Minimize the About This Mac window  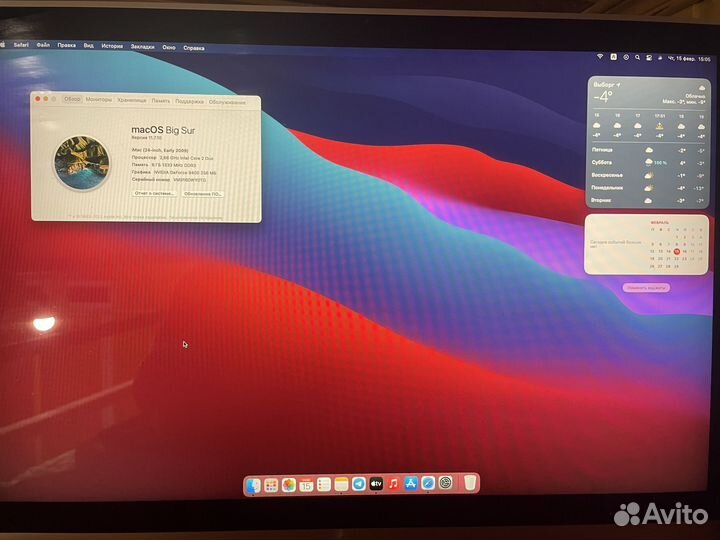point(45,99)
